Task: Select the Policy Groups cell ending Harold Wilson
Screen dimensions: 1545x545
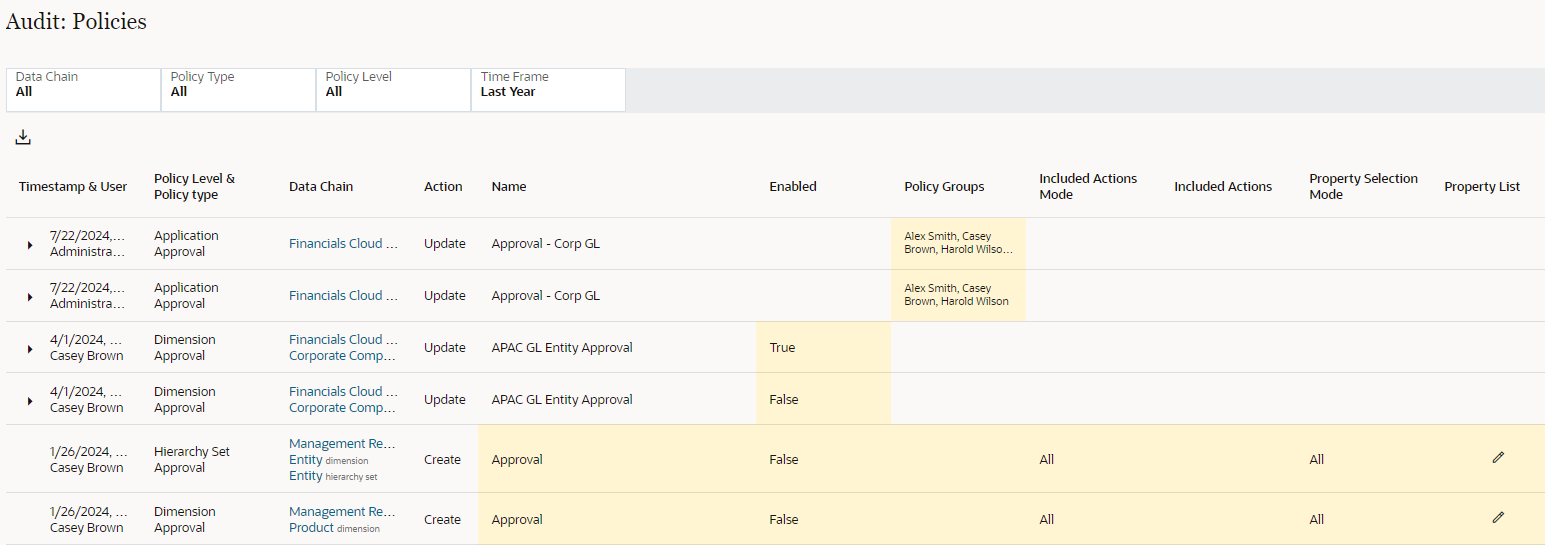Action: tap(958, 295)
